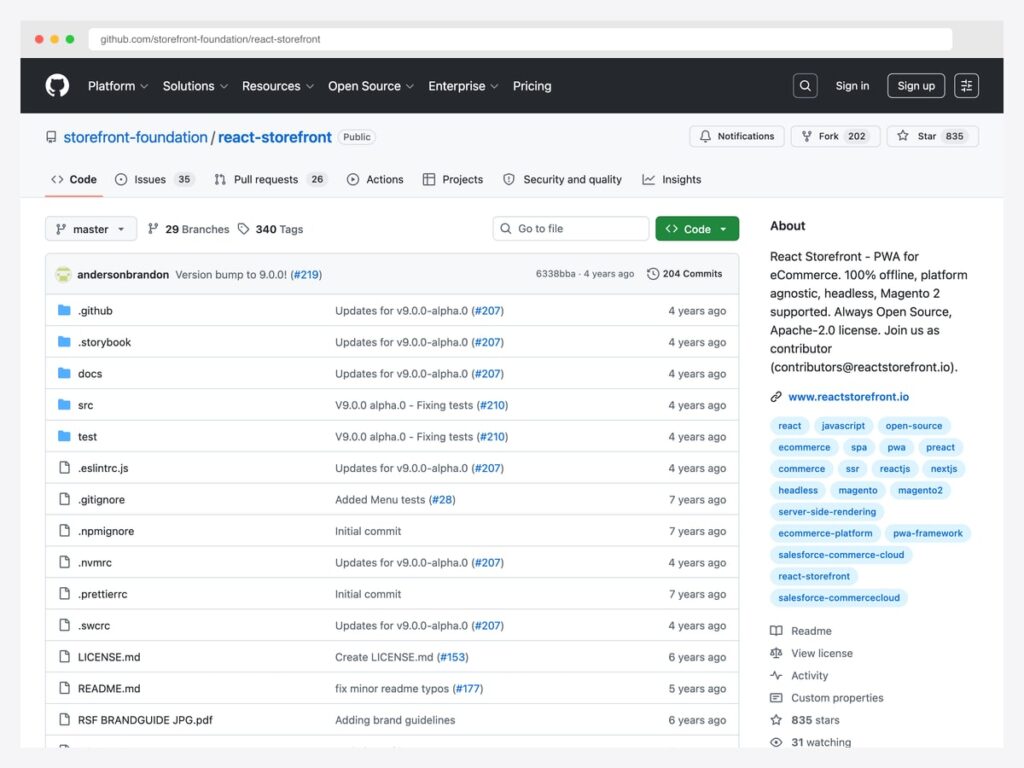Open the master branch selector
The image size is (1024, 768).
coord(91,229)
